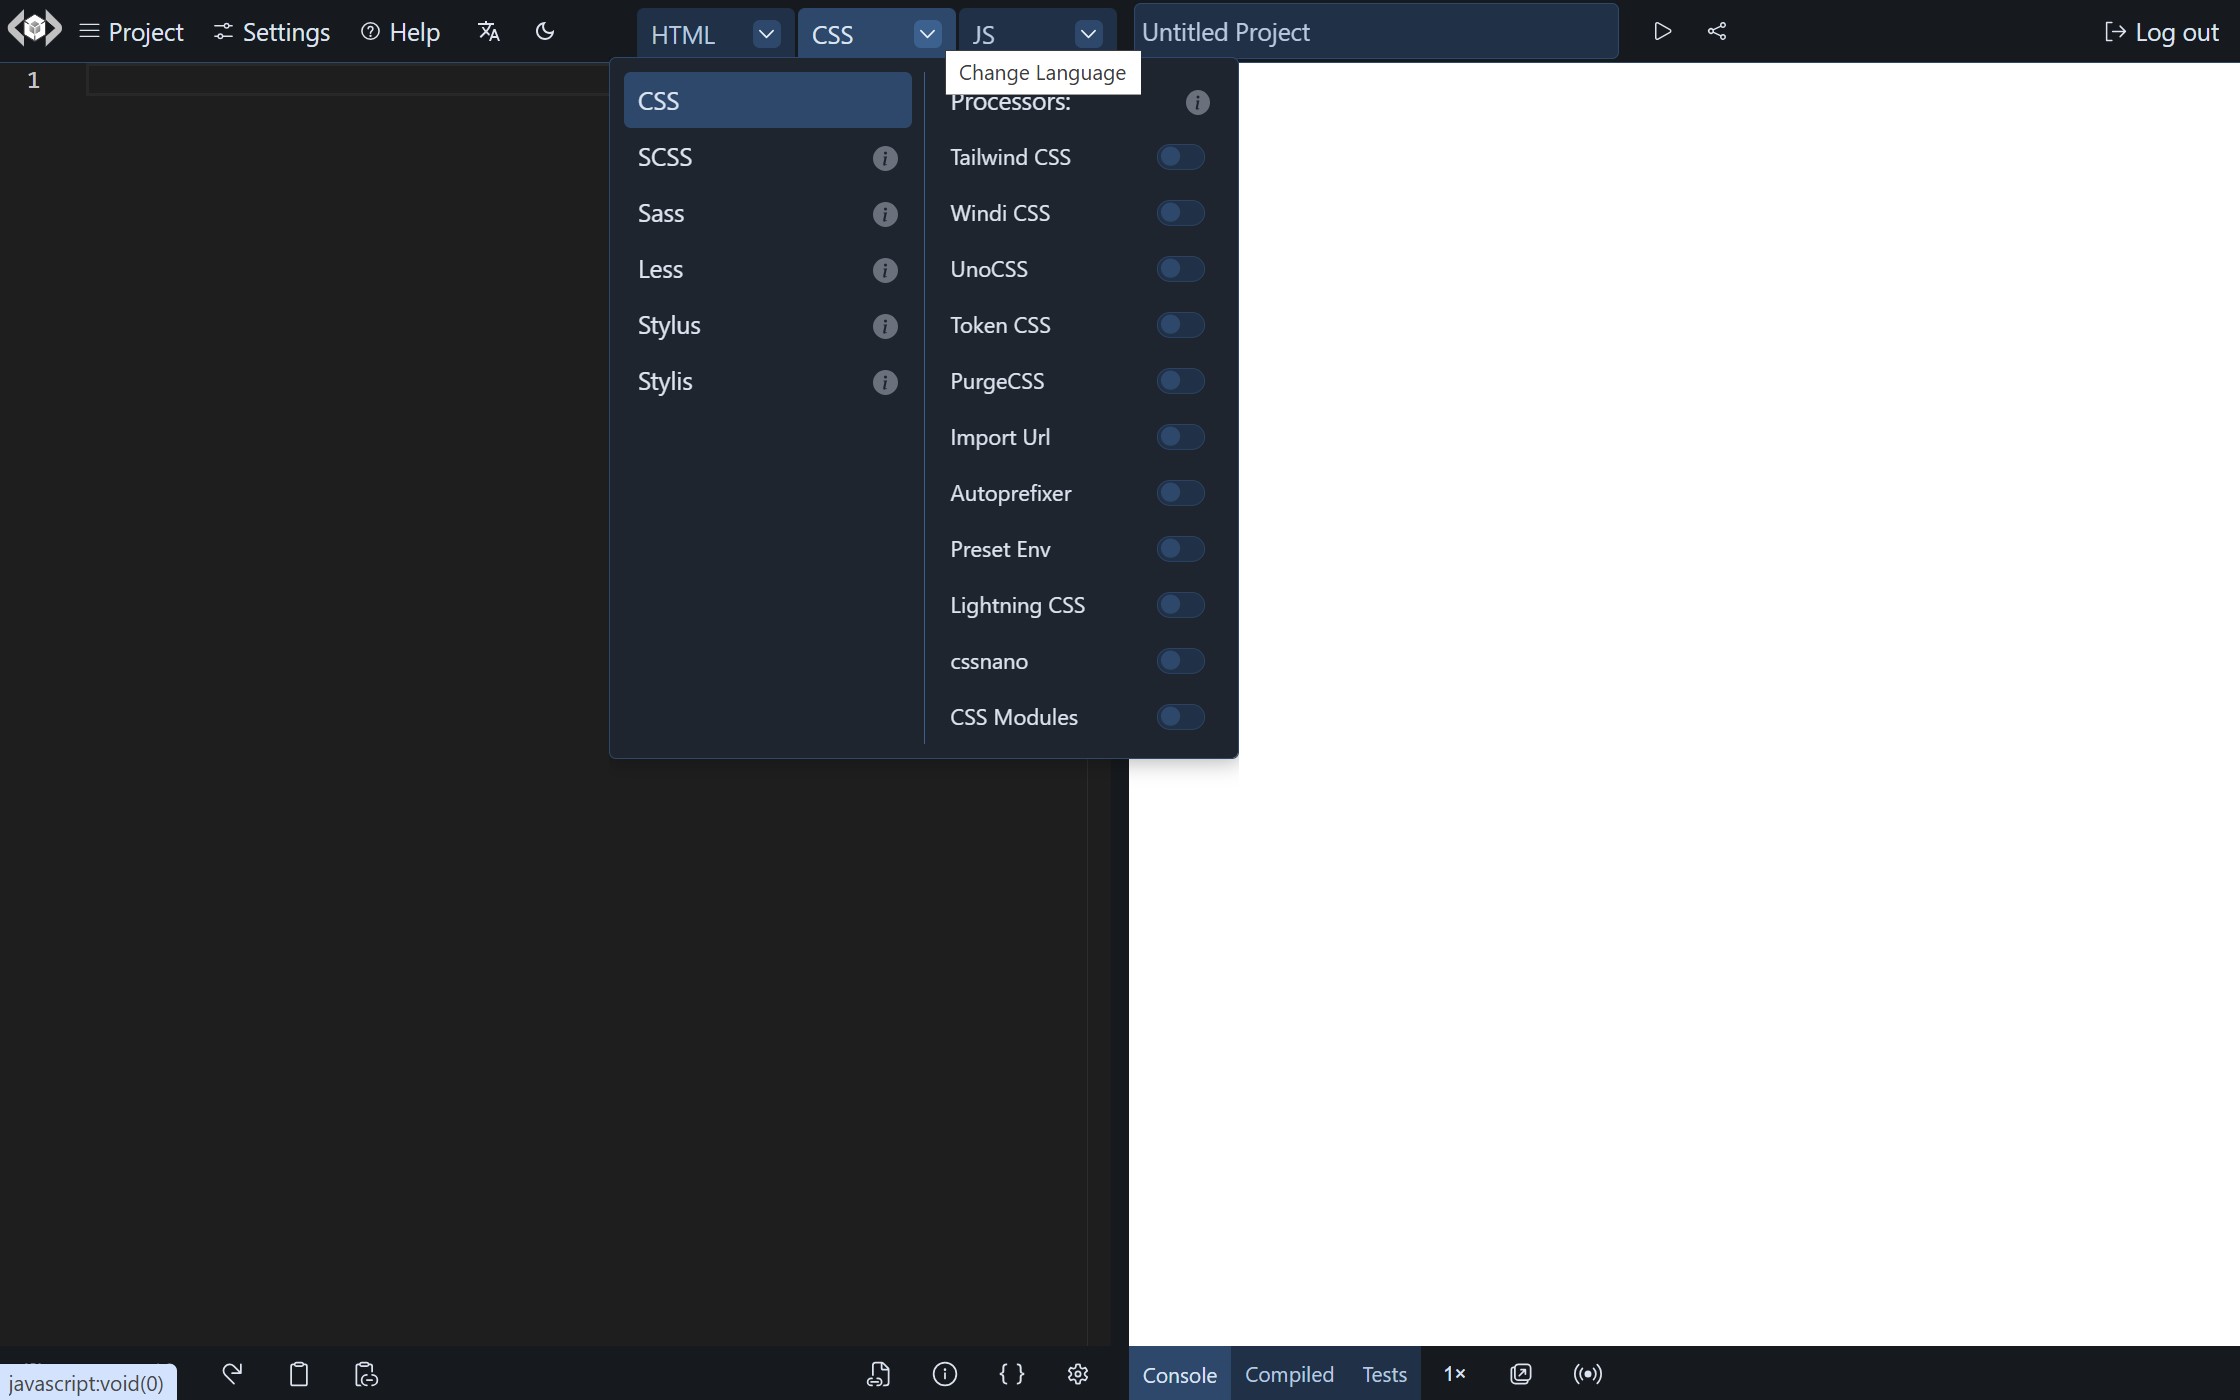The image size is (2240, 1400).
Task: Turn on CSS Modules switch
Action: coord(1180,717)
